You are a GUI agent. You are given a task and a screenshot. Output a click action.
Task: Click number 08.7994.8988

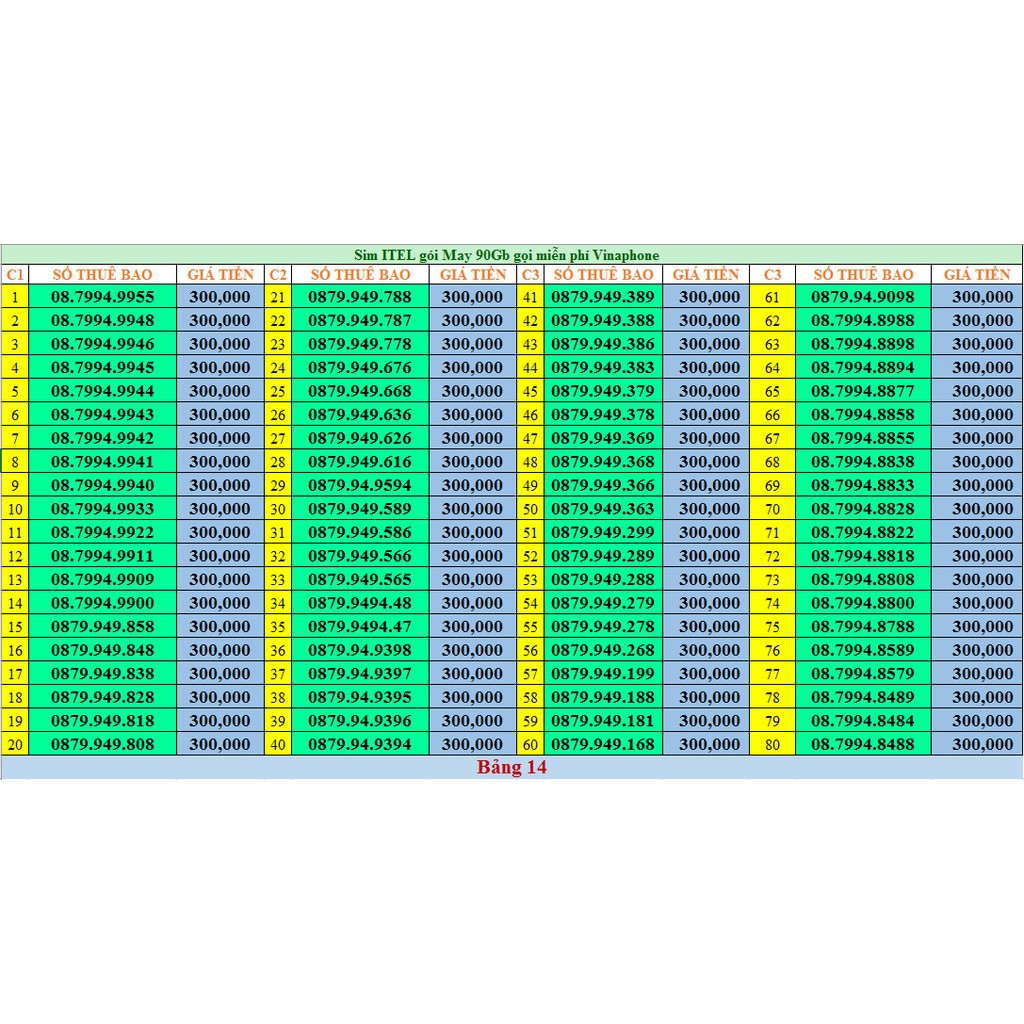863,320
